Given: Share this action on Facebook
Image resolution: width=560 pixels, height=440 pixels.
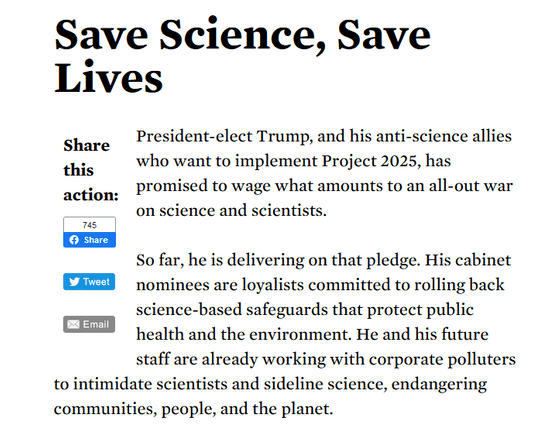Looking at the screenshot, I should tap(90, 240).
